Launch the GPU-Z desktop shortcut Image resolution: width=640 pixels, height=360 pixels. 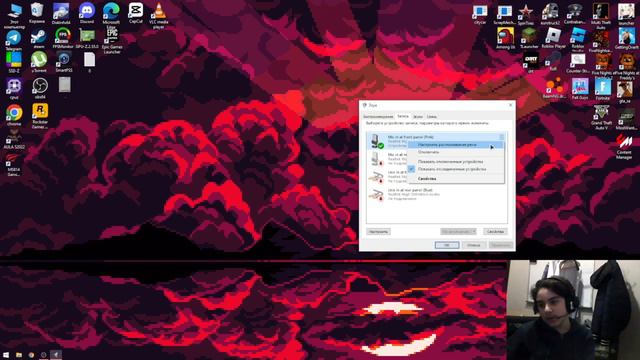coord(87,38)
